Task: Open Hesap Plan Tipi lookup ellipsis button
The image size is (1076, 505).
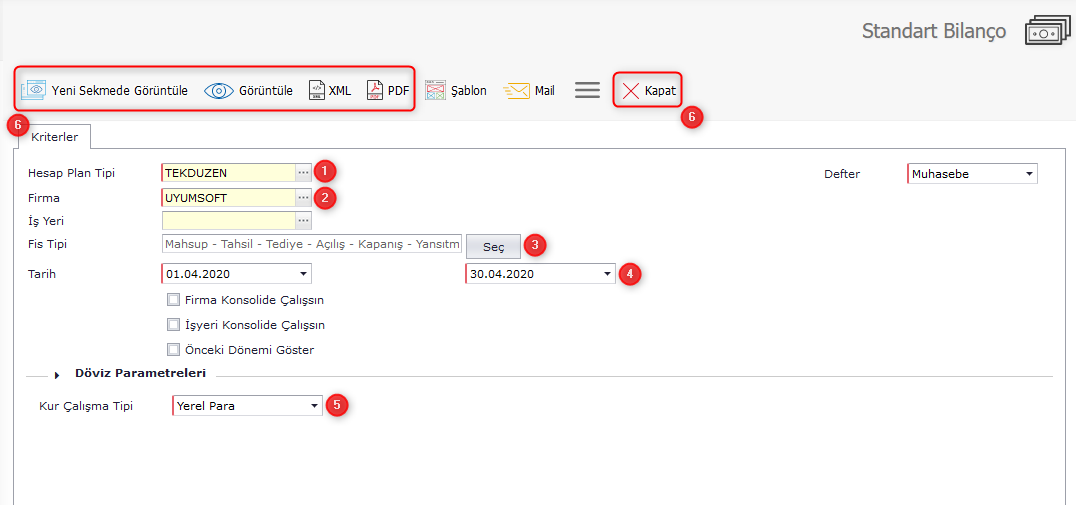Action: (x=303, y=173)
